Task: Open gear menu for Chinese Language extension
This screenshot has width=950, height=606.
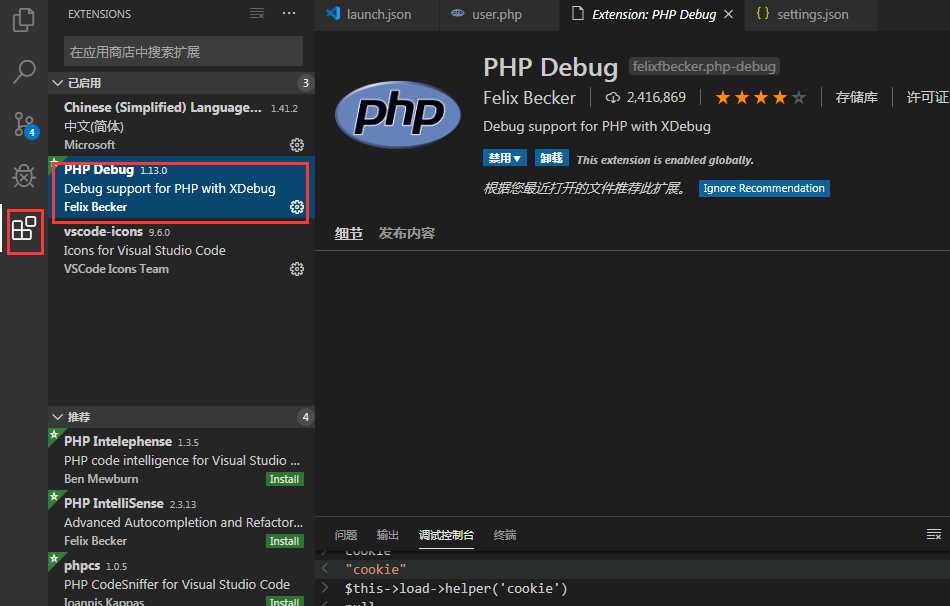Action: (x=297, y=145)
